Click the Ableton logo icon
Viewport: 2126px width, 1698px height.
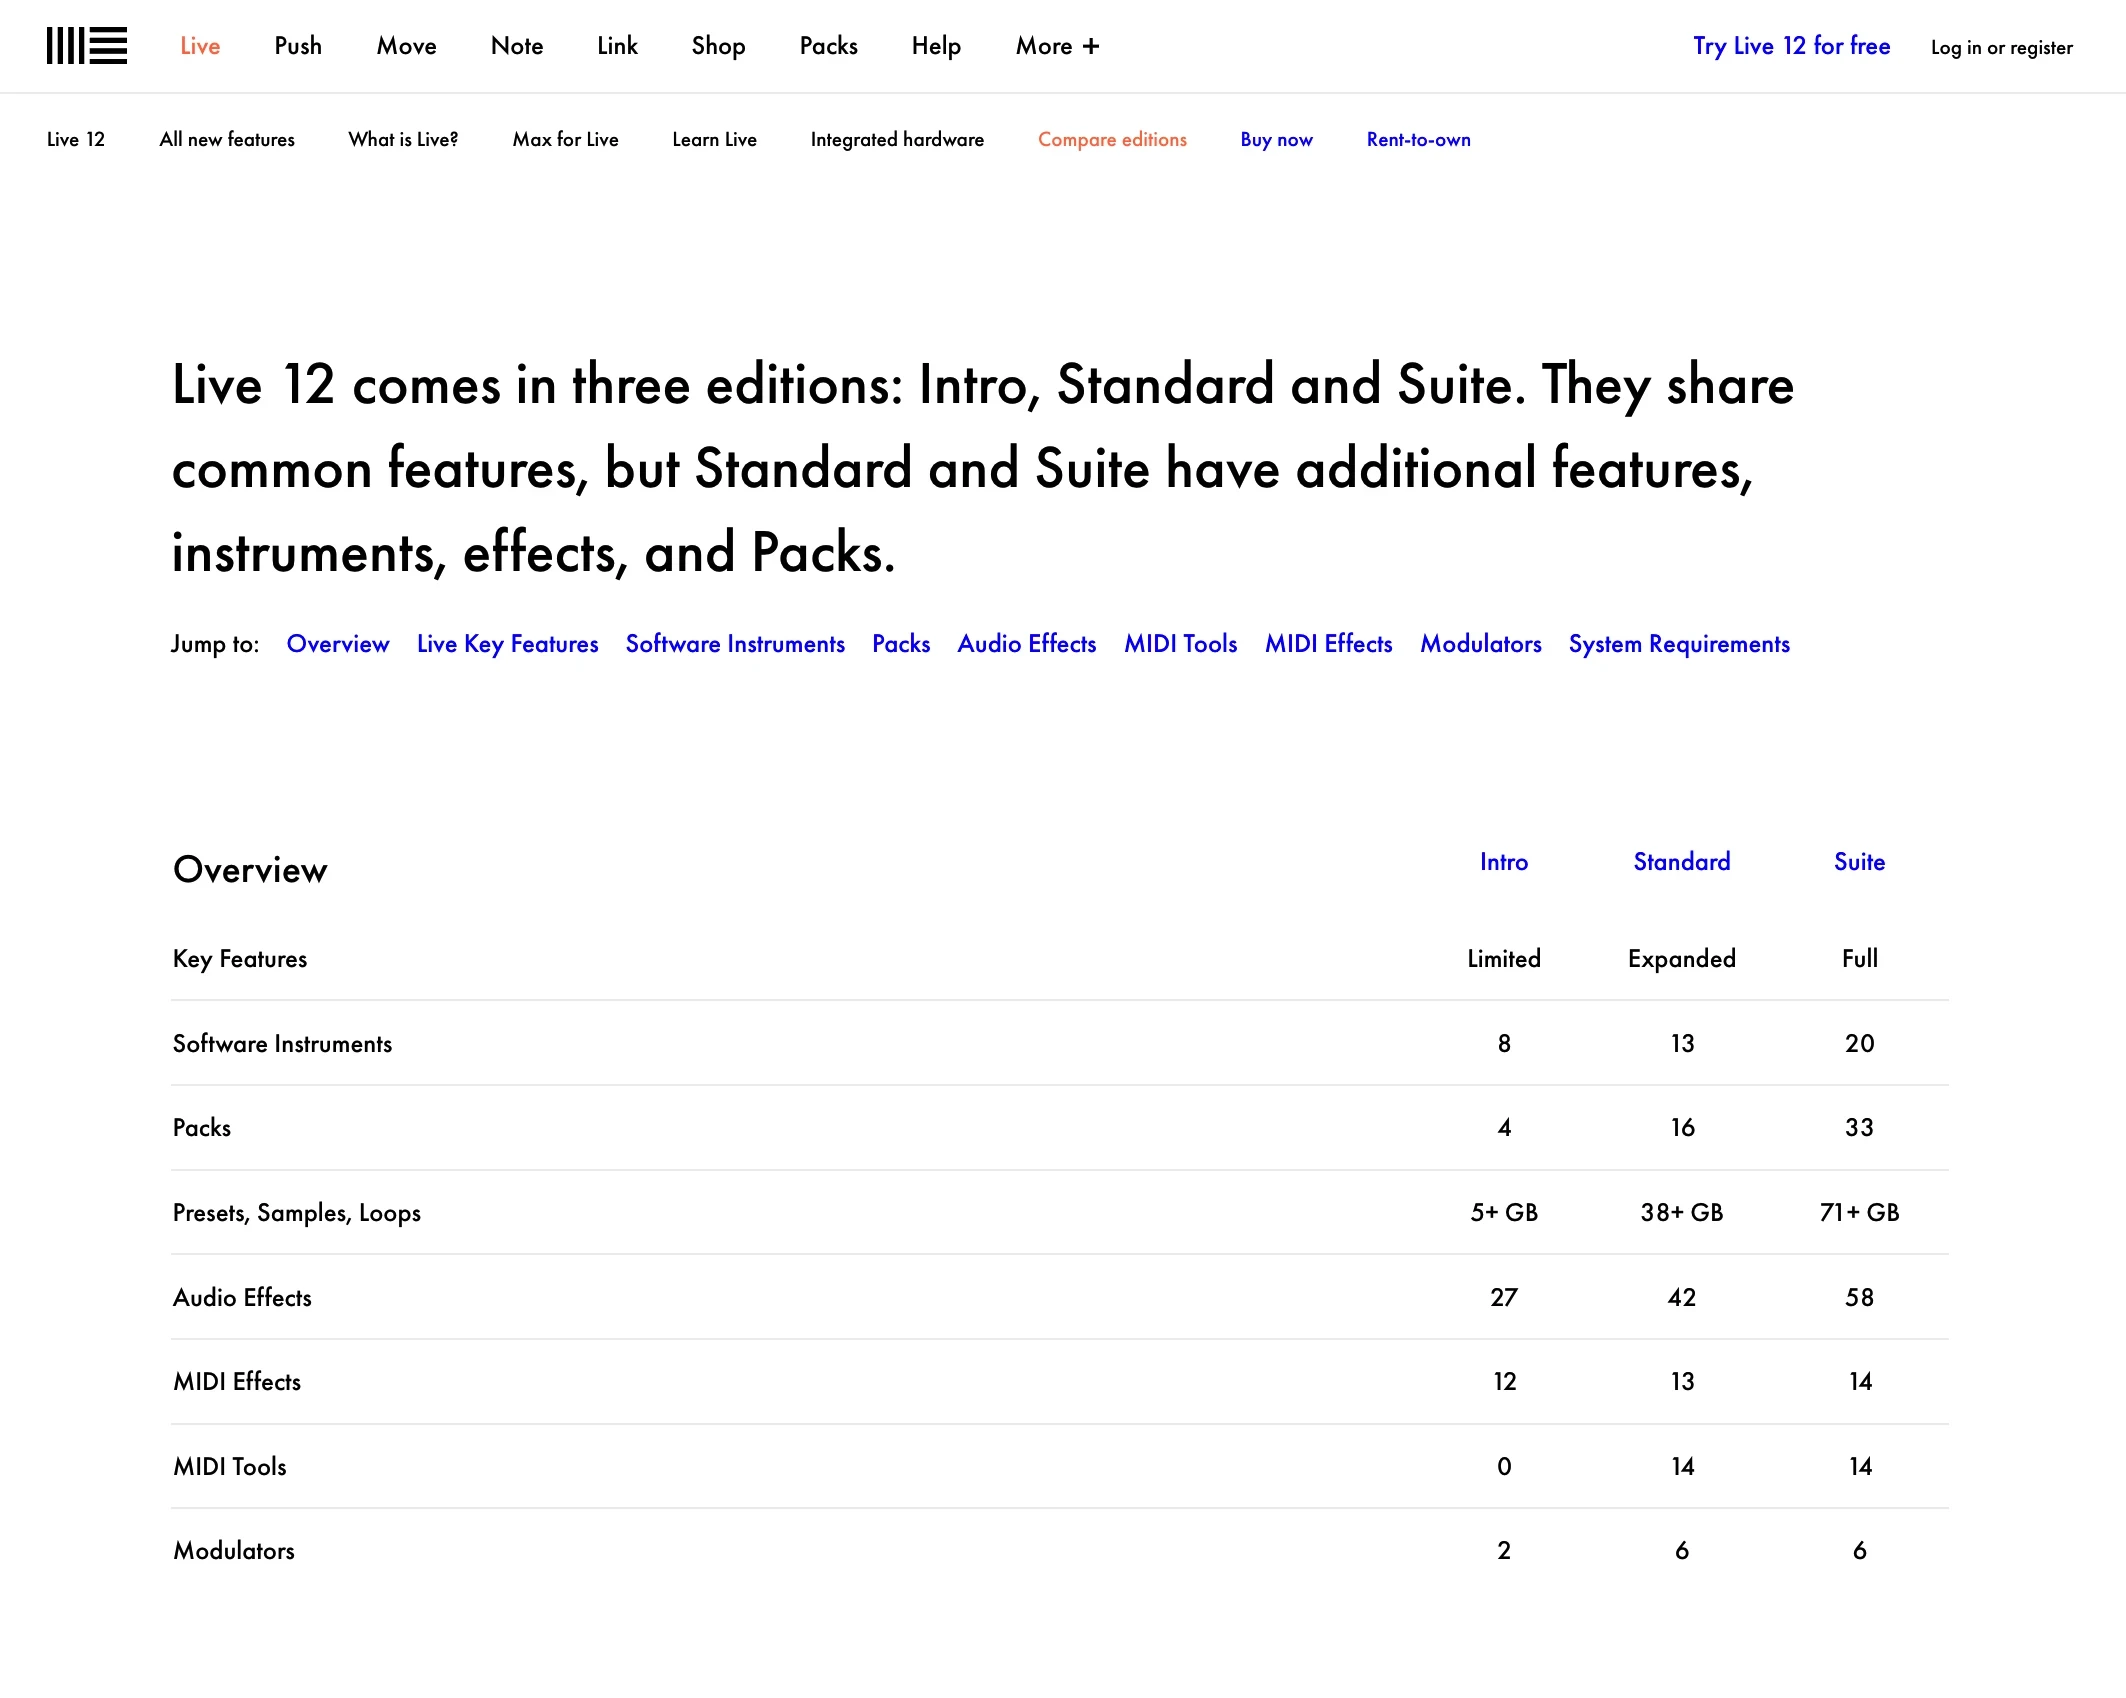(x=87, y=46)
